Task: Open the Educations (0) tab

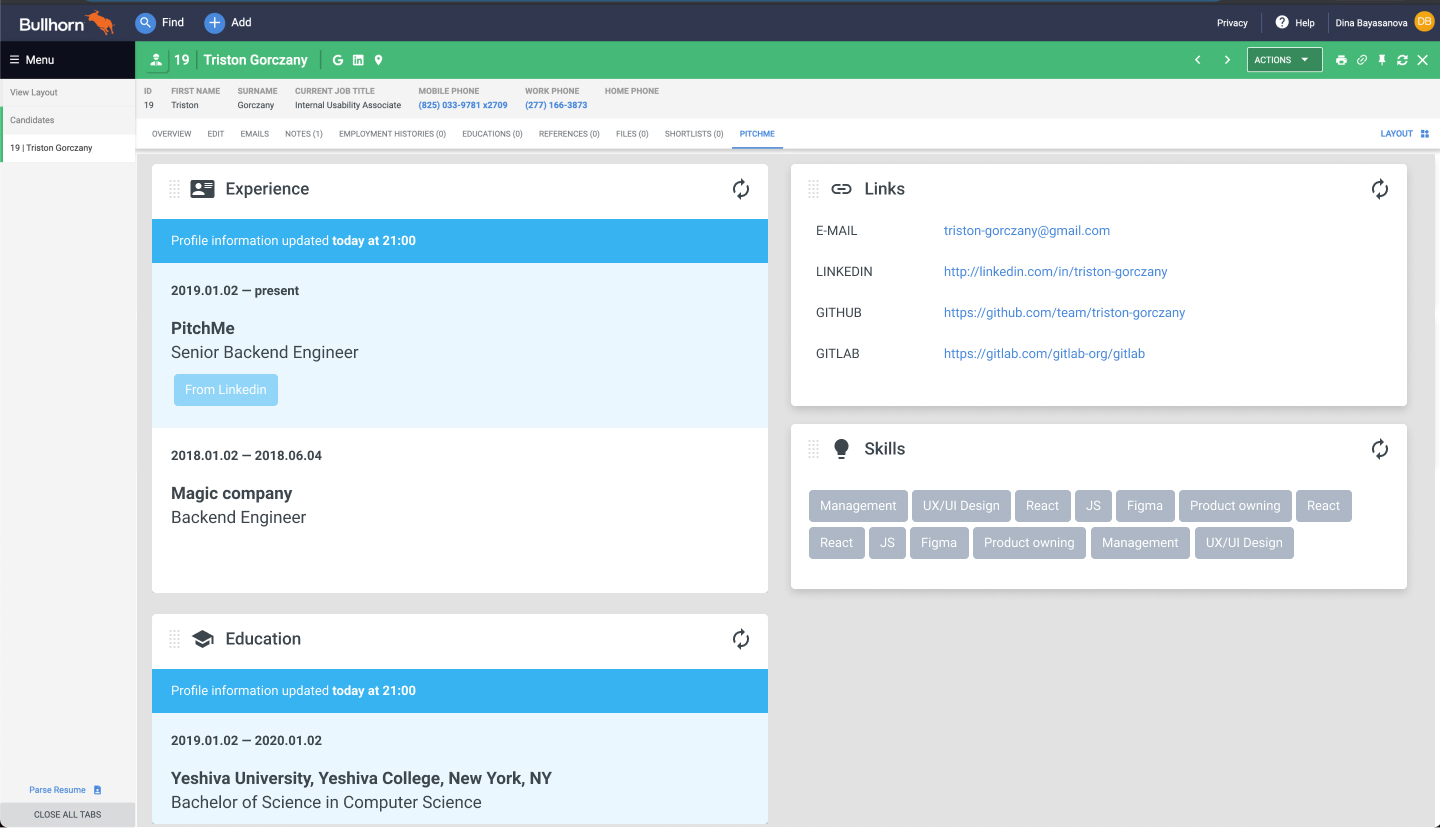Action: pyautogui.click(x=492, y=134)
